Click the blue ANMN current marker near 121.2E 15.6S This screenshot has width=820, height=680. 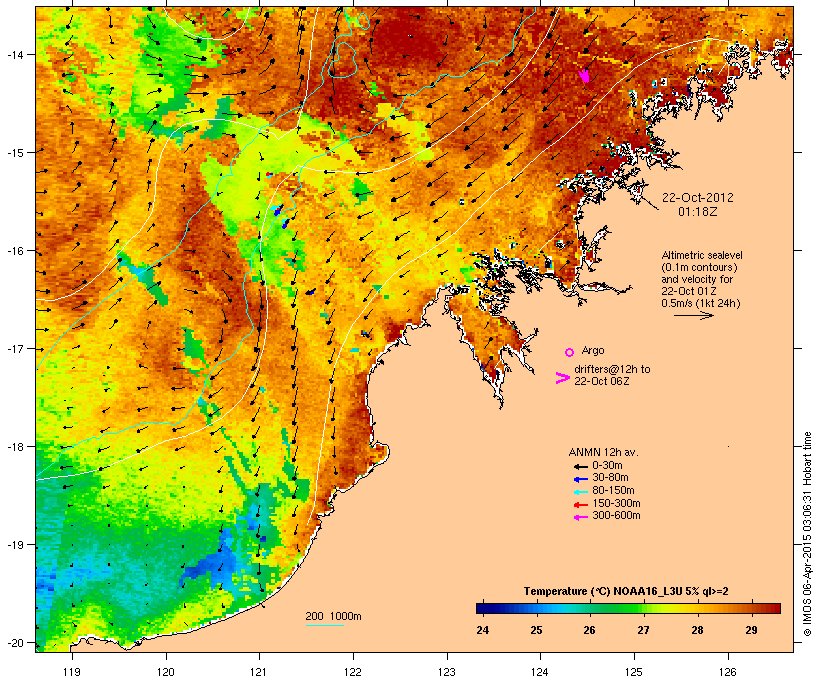tap(278, 210)
